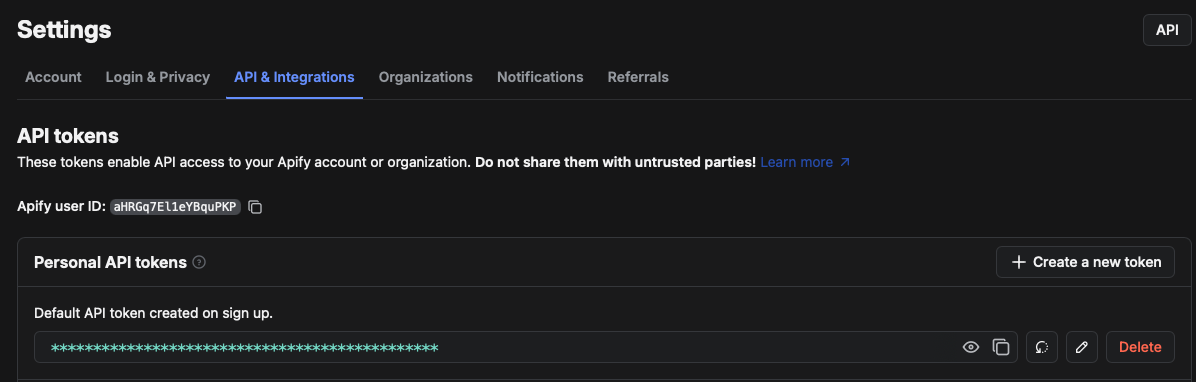Follow the Learn more link
This screenshot has width=1196, height=382.
point(805,162)
